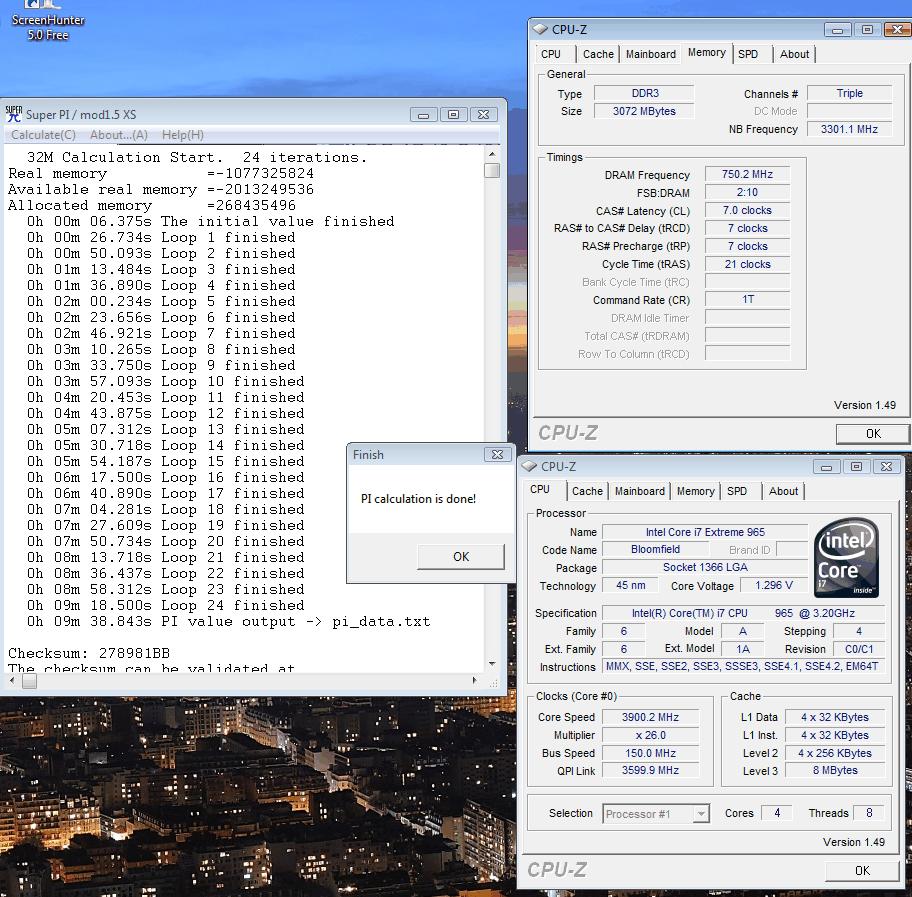This screenshot has width=912, height=897.
Task: Click the Code Name value Bloomfield
Action: (656, 549)
